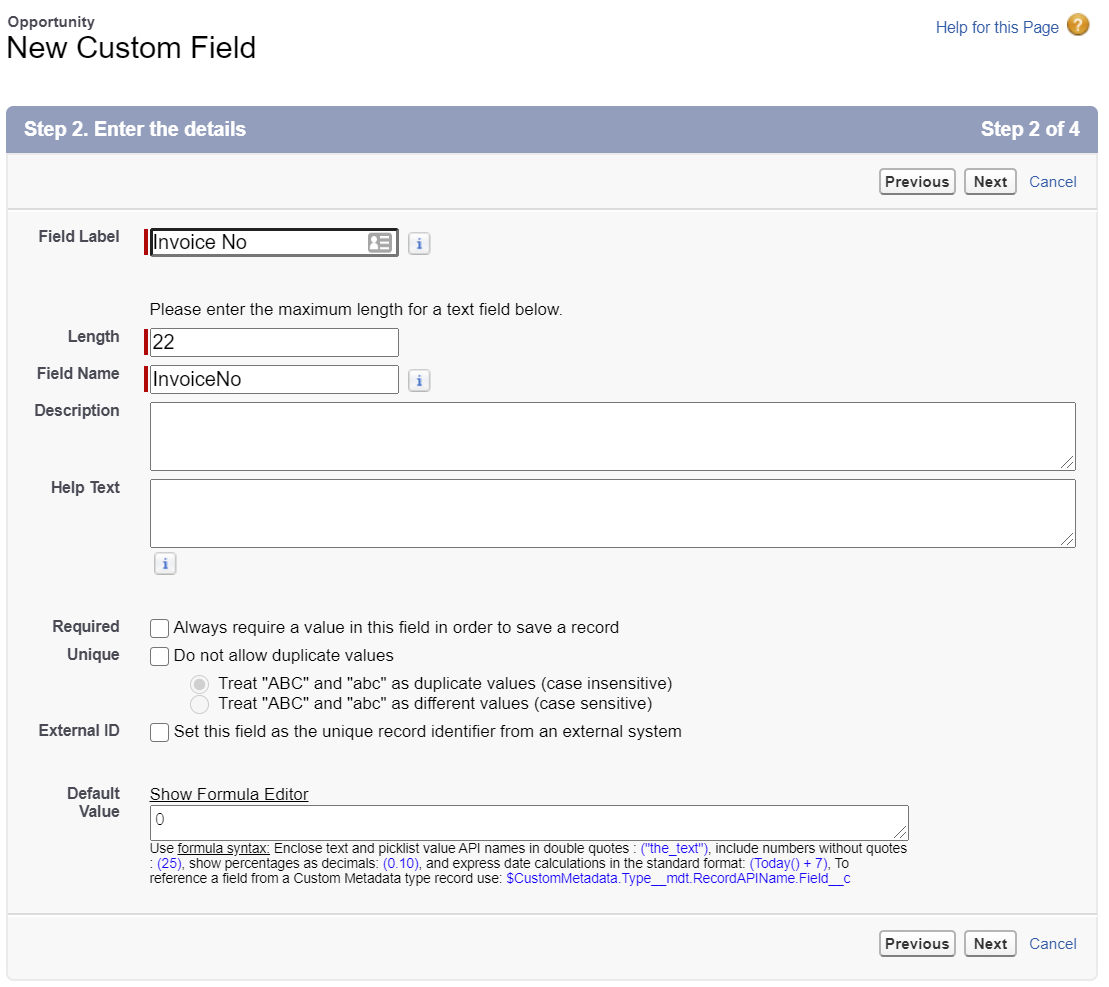
Task: Click info icon next to Field Name
Action: pyautogui.click(x=419, y=380)
